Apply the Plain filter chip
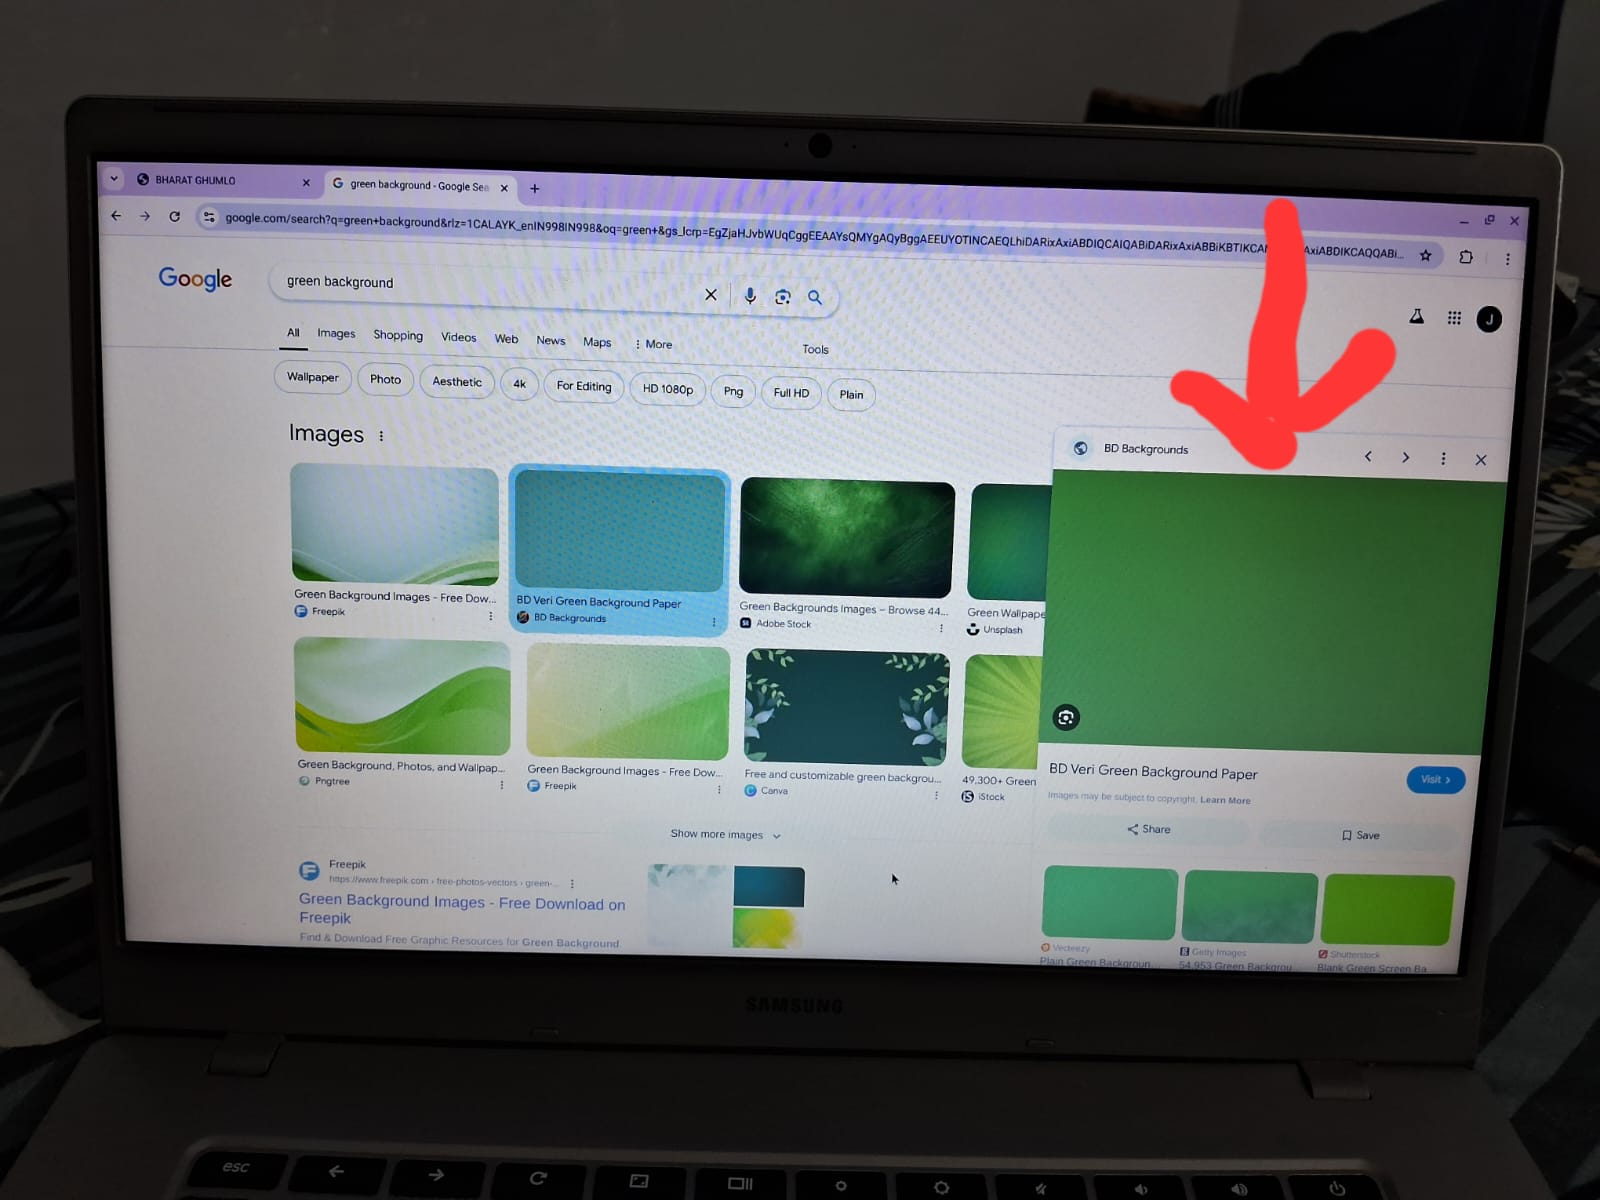The image size is (1600, 1200). (x=851, y=395)
